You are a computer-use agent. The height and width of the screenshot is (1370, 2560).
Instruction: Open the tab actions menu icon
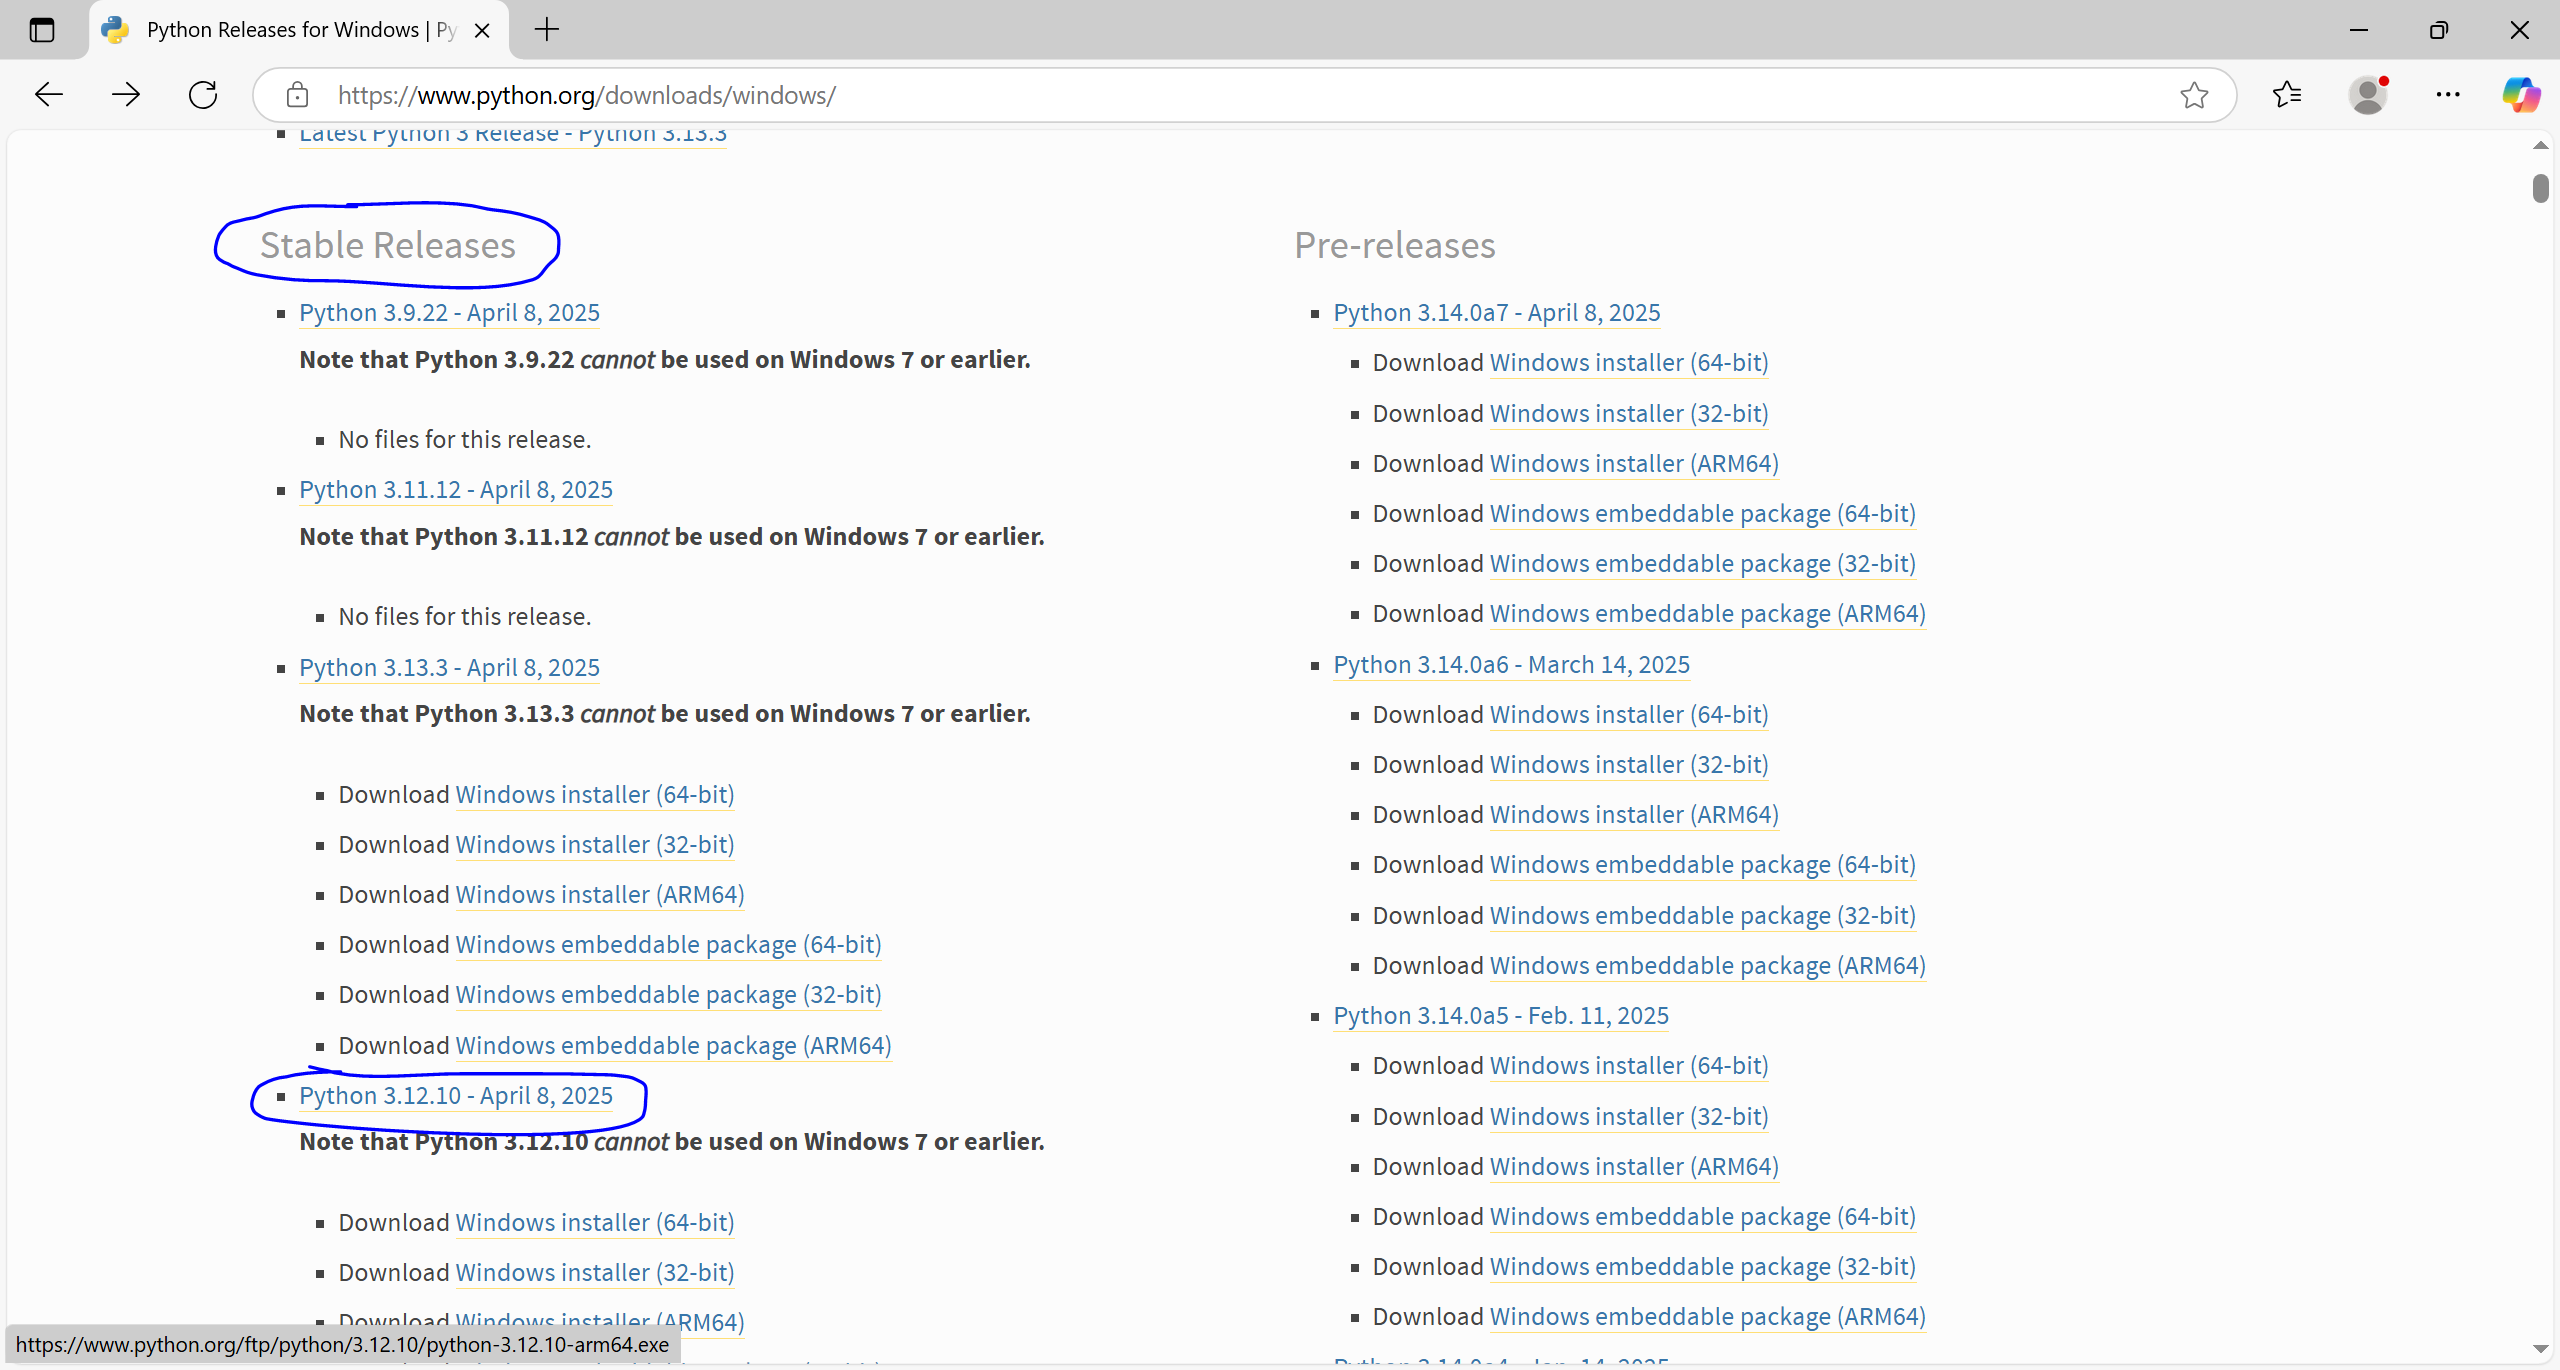(x=42, y=30)
